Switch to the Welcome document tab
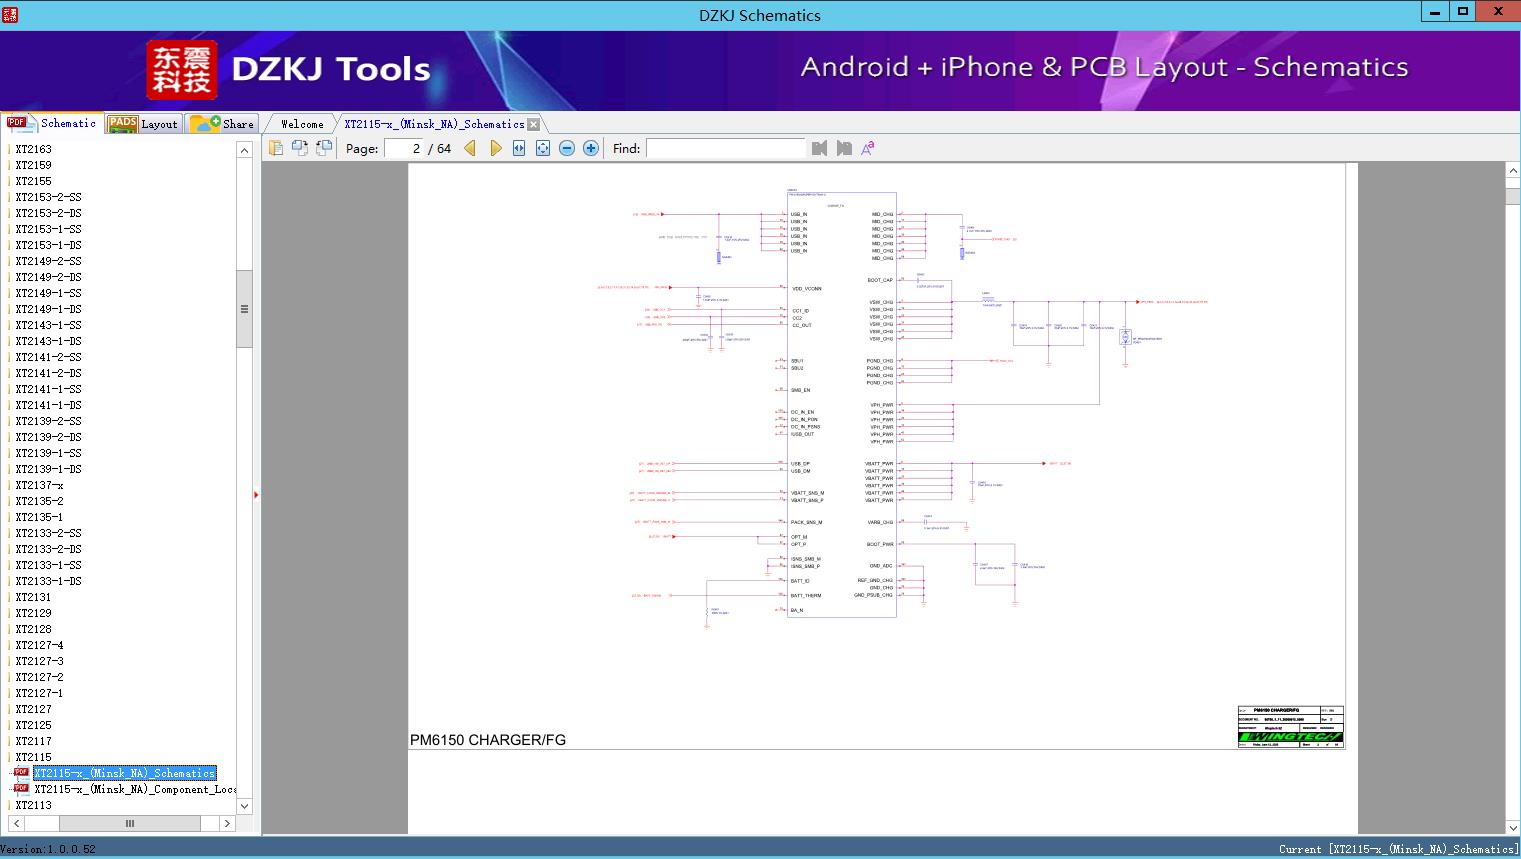The width and height of the screenshot is (1521, 859). click(302, 124)
